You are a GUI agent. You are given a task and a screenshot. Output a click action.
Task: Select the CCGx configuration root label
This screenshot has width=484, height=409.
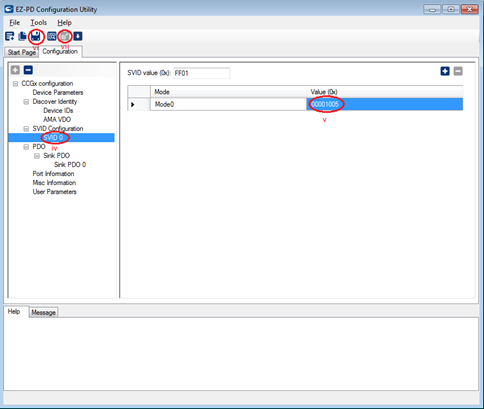click(47, 84)
